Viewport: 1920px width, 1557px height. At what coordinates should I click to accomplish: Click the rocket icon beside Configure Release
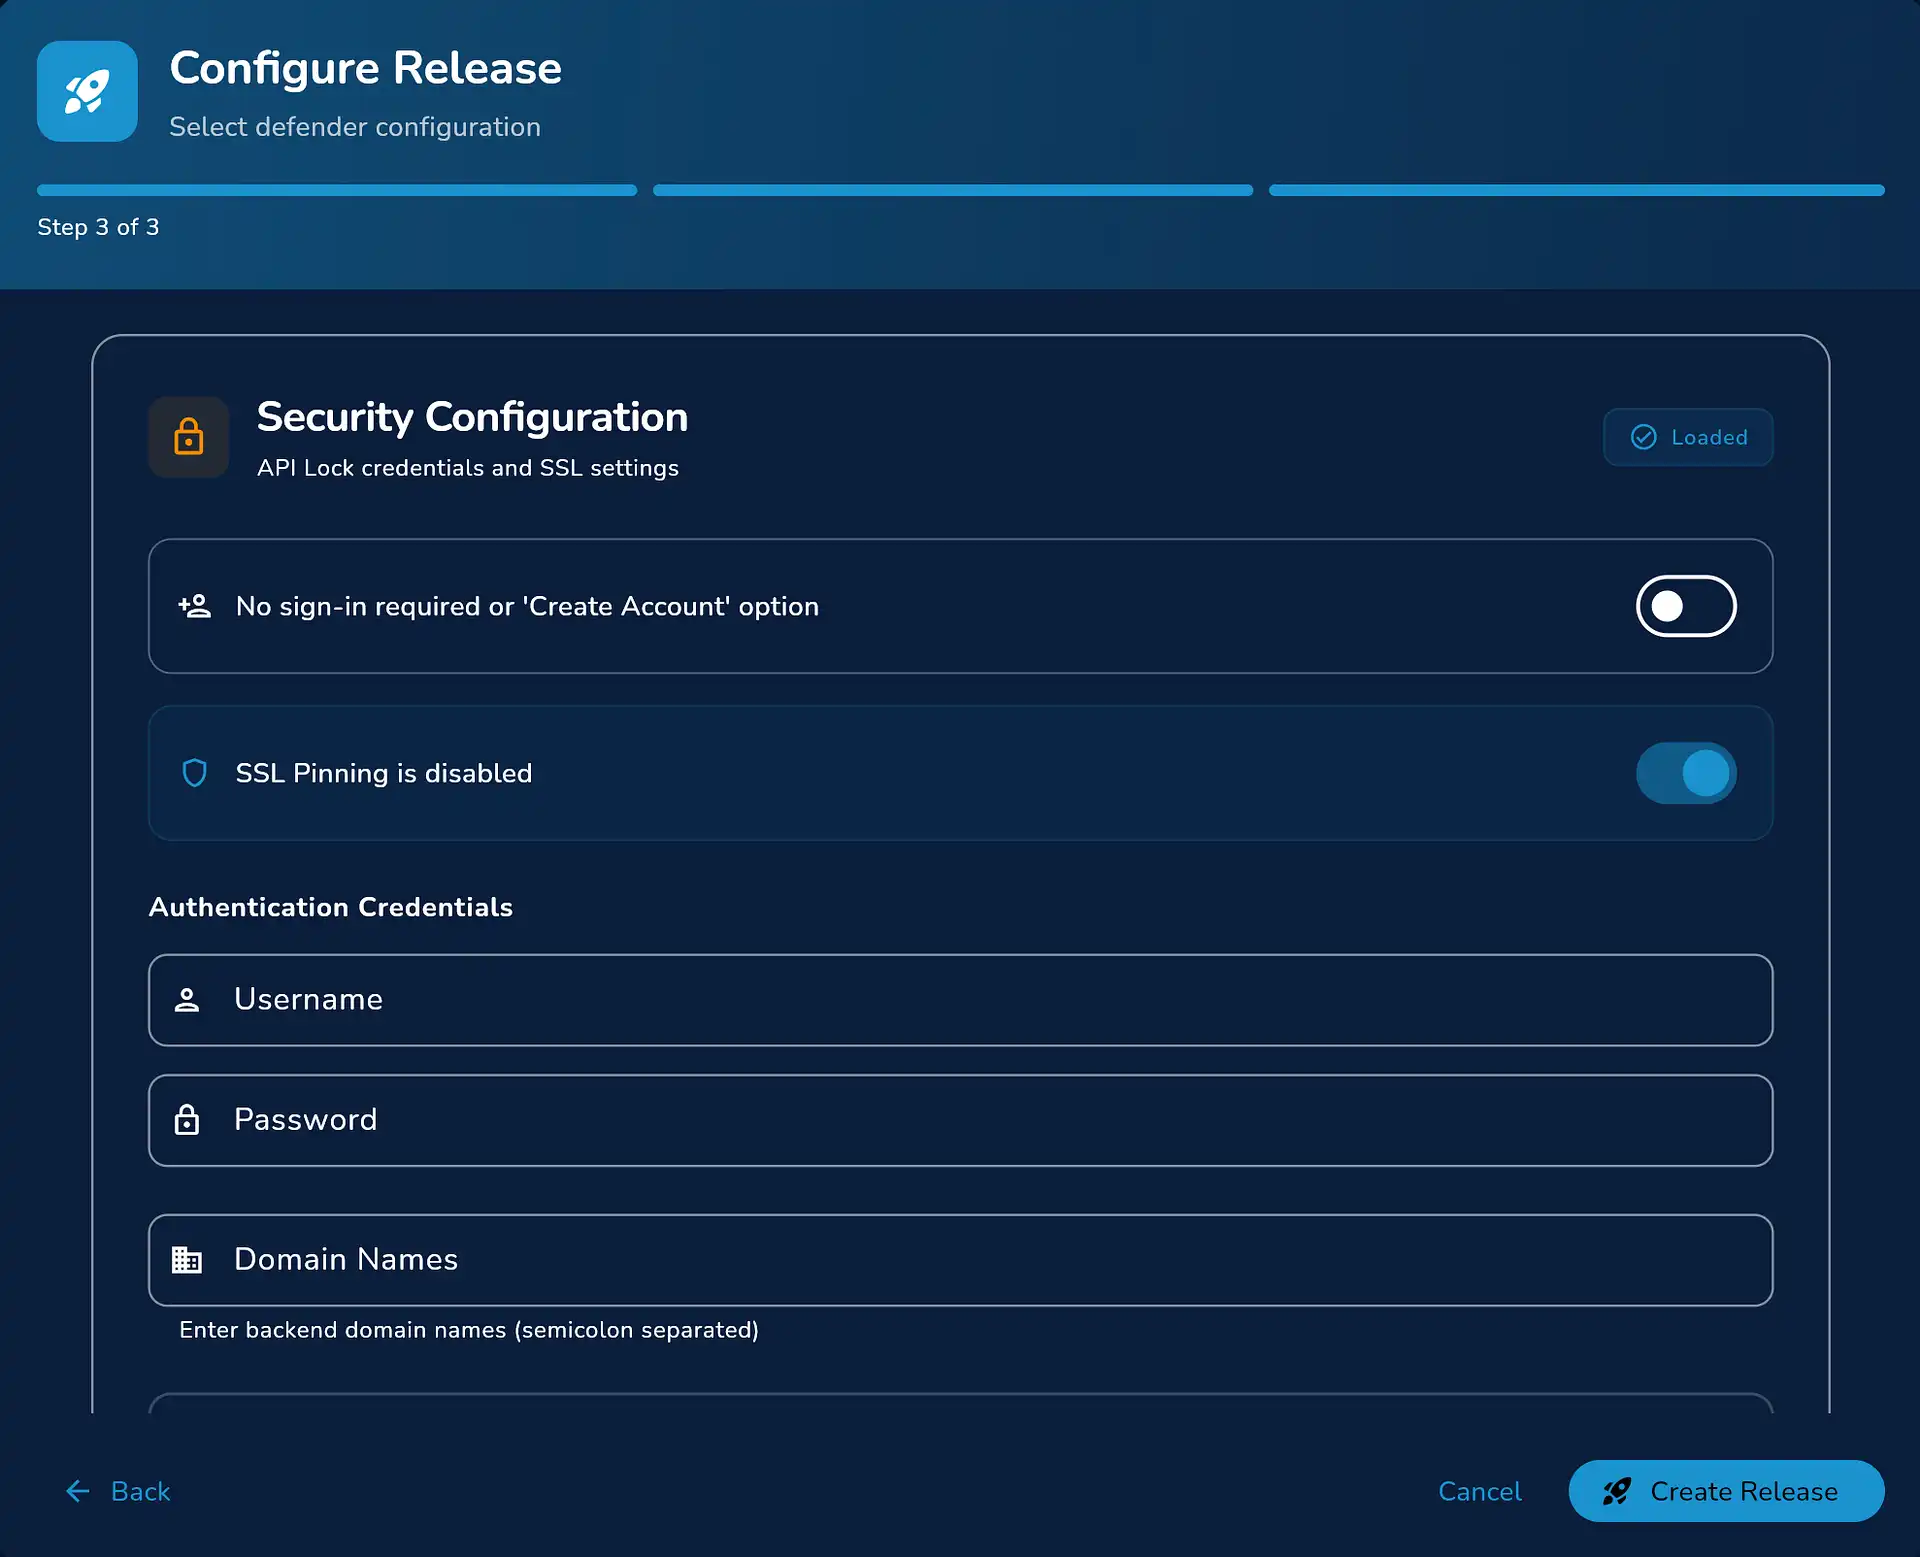coord(87,91)
